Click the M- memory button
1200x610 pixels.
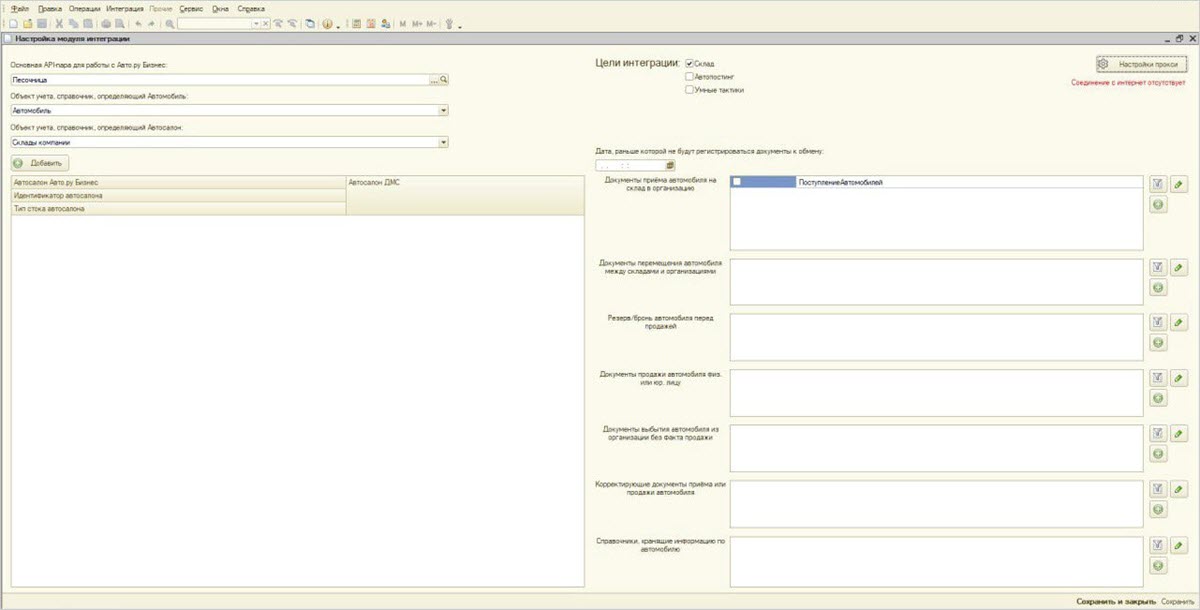[431, 23]
